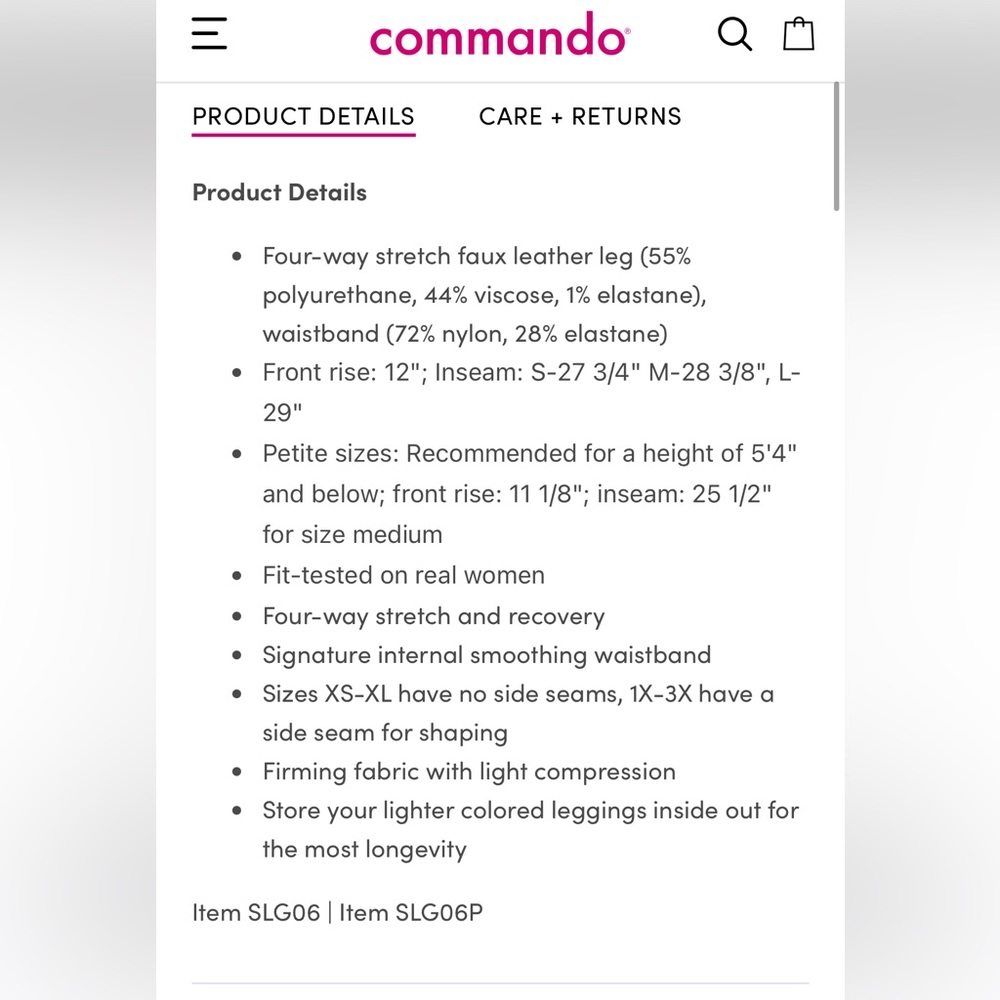Select the magnifying glass to start searching
Viewport: 1000px width, 1000px height.
click(735, 33)
